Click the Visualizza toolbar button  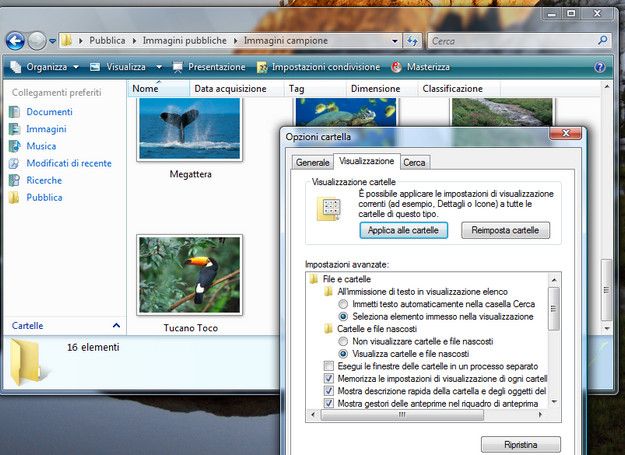[x=118, y=67]
